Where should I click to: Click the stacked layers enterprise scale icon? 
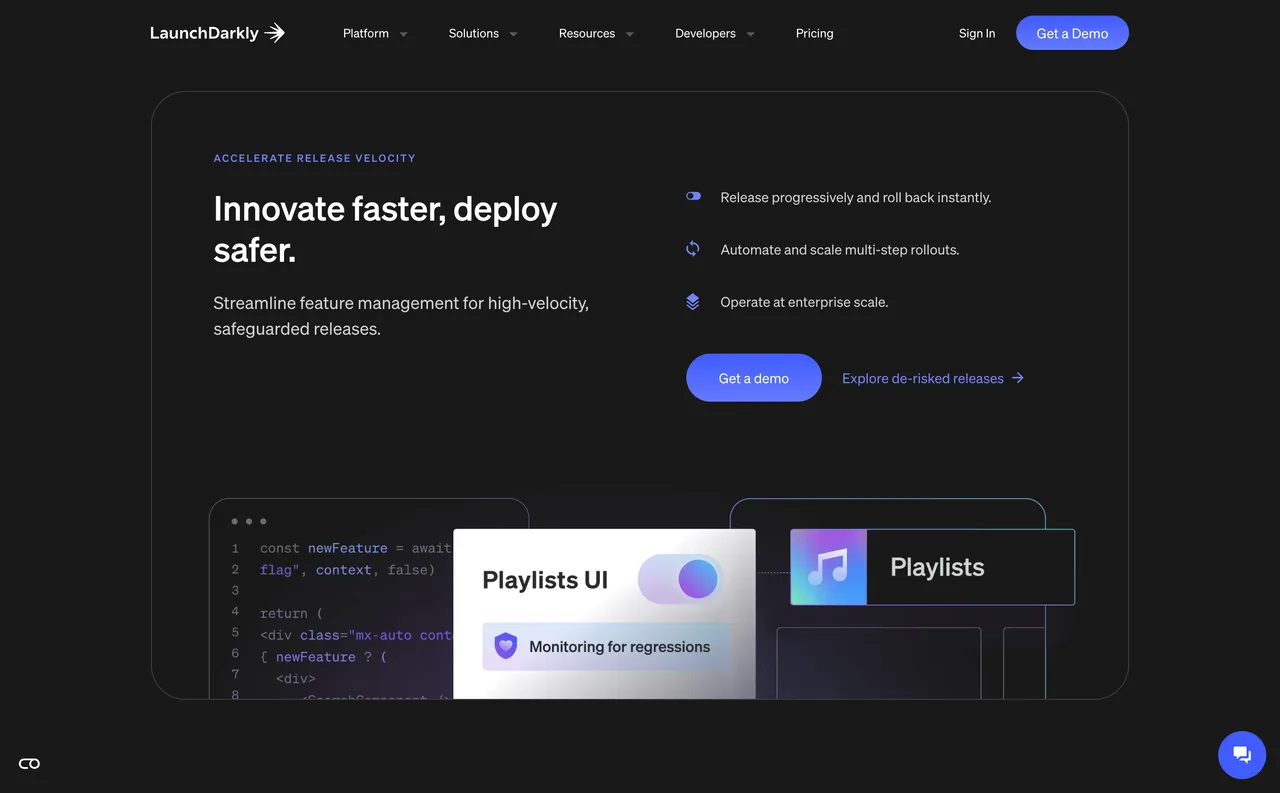click(693, 301)
